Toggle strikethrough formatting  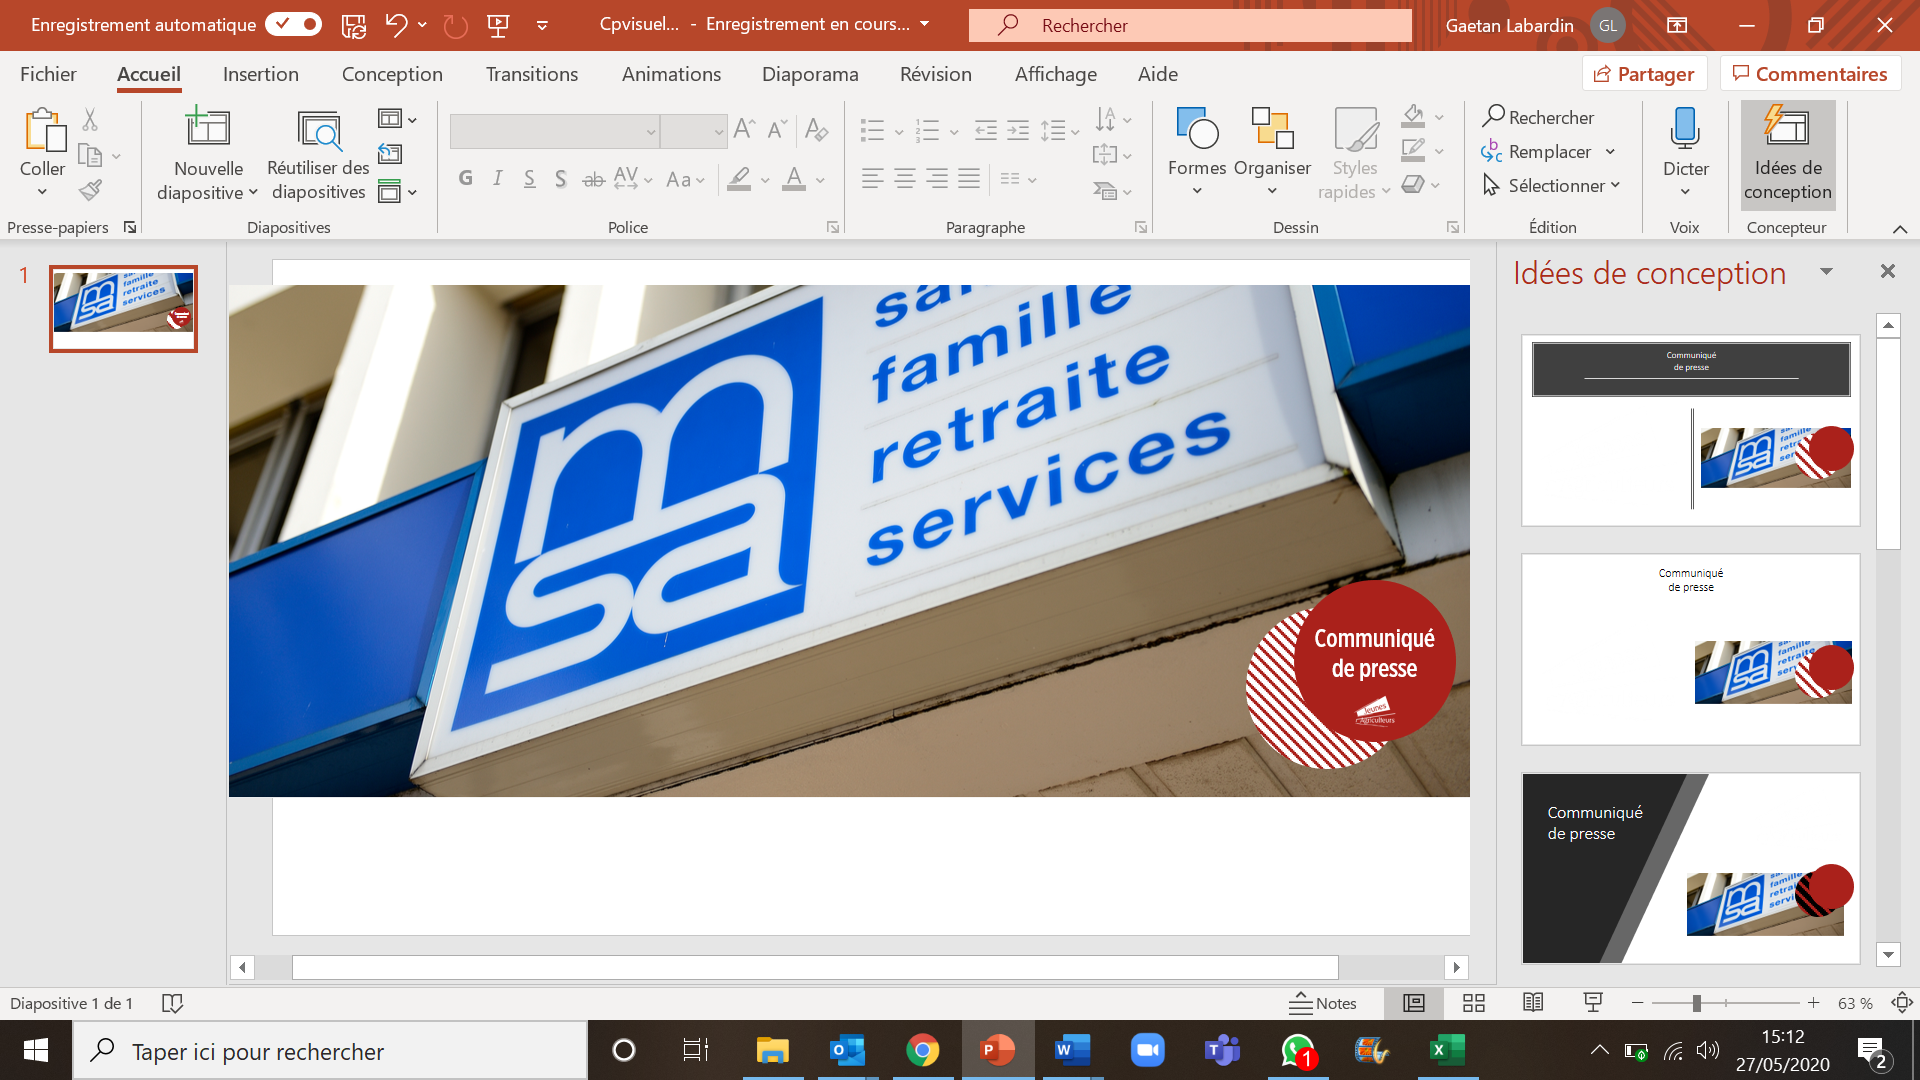[x=593, y=179]
